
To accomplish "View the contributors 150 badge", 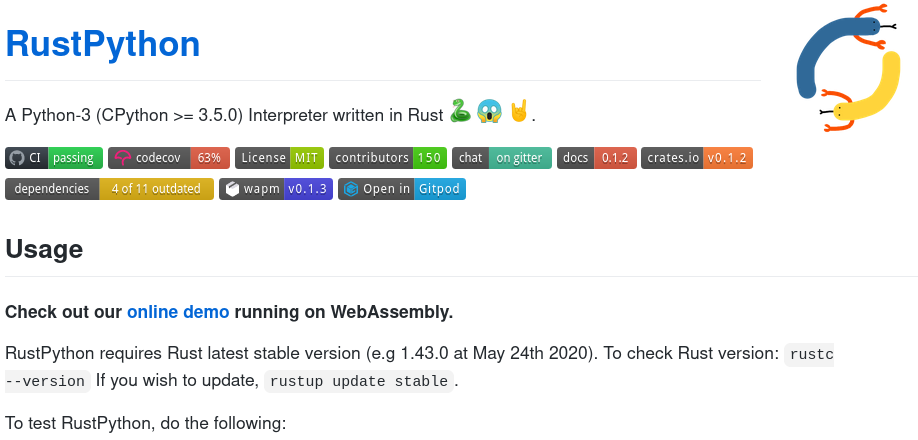I will pyautogui.click(x=388, y=158).
